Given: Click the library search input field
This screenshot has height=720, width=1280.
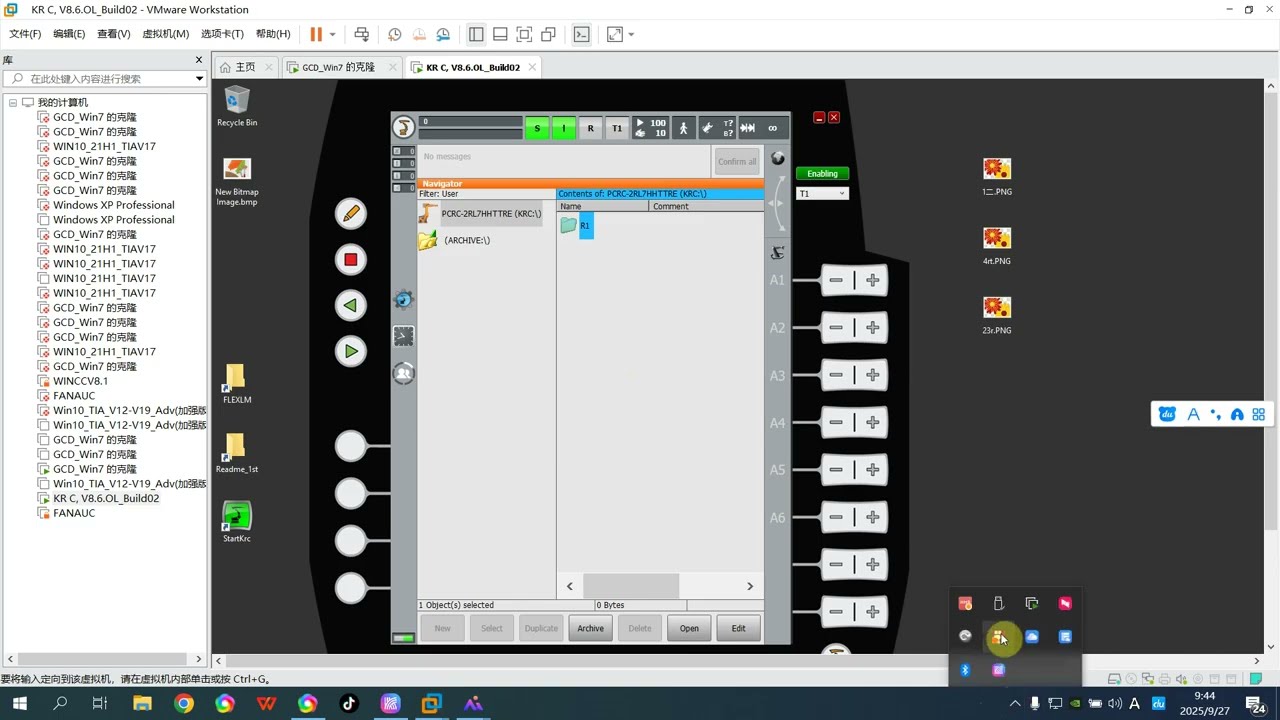Looking at the screenshot, I should click(x=105, y=78).
